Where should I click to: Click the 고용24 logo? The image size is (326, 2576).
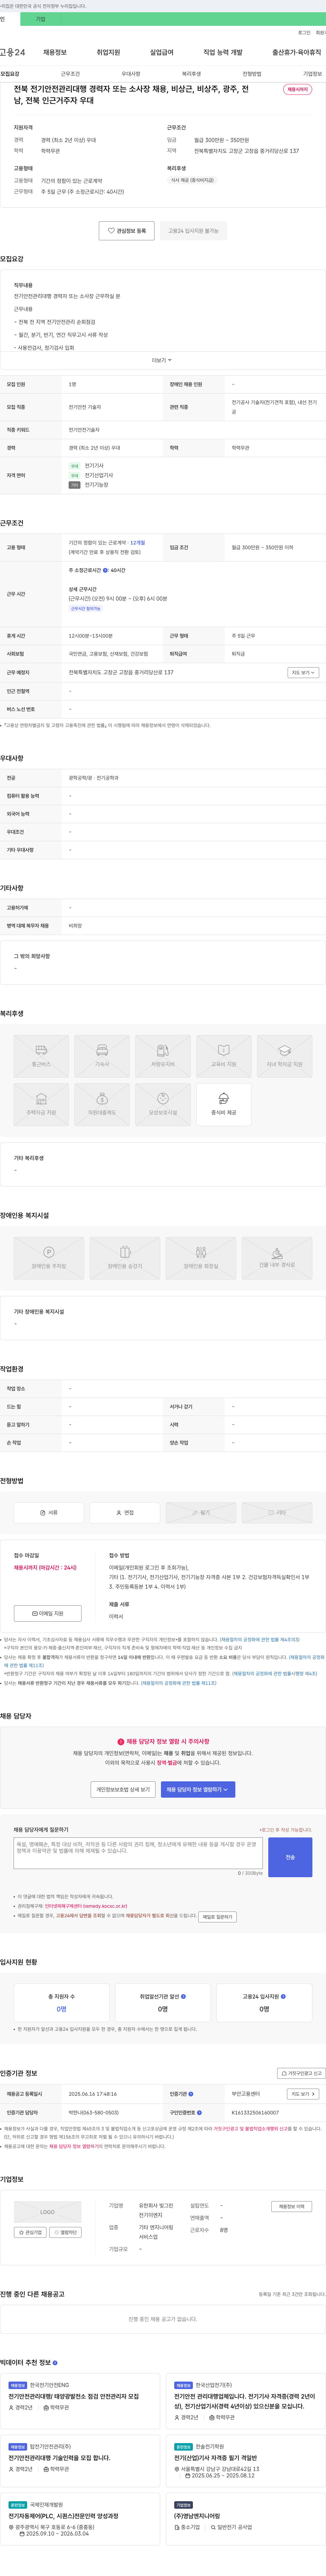[12, 52]
